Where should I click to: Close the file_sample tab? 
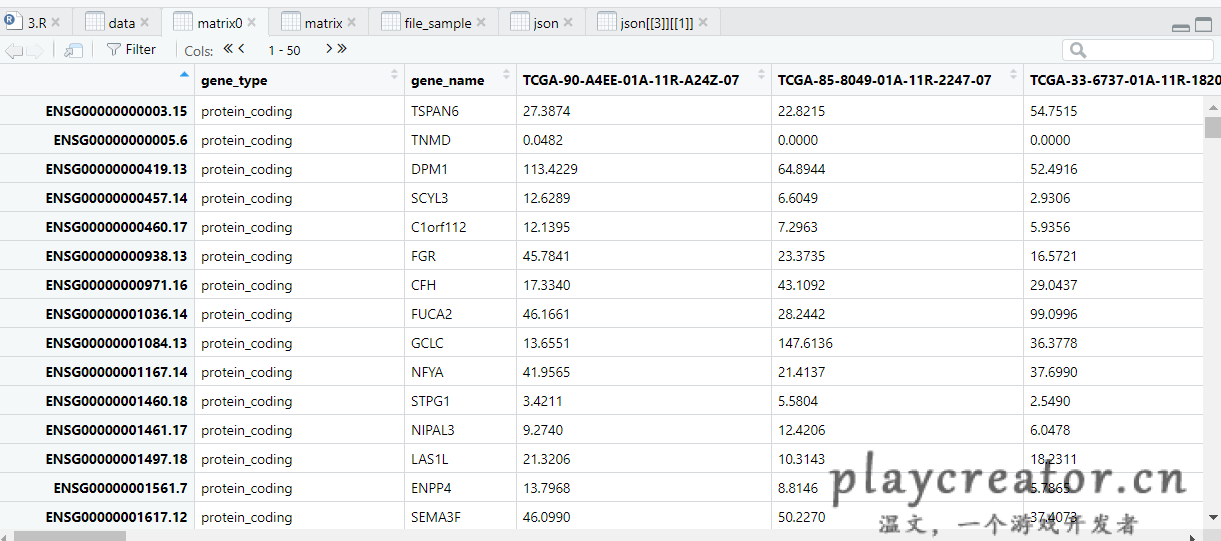coord(481,23)
